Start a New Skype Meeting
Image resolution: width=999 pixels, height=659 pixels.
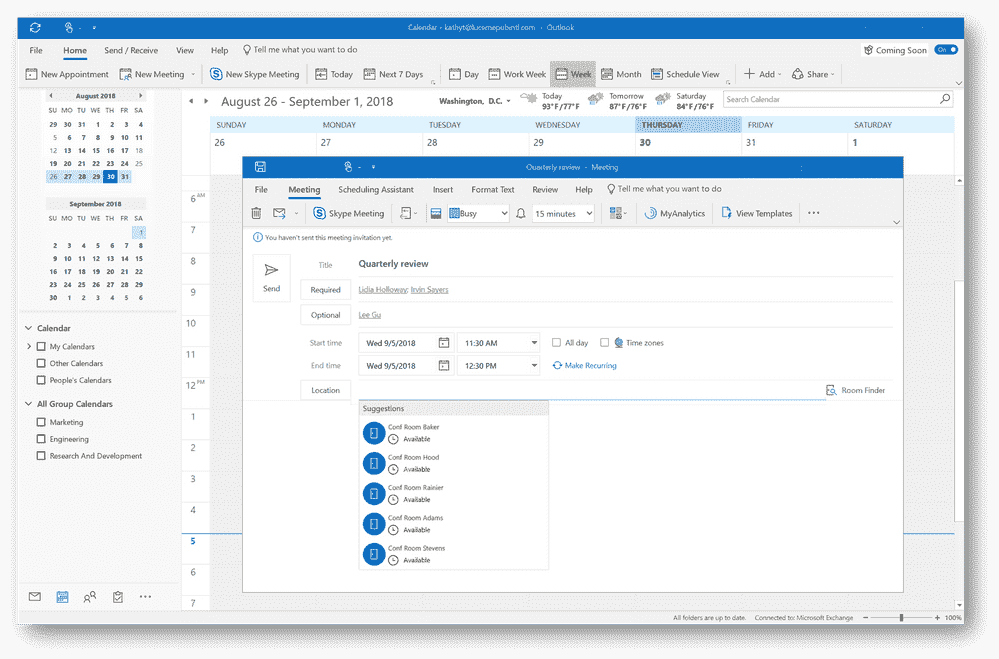[255, 75]
